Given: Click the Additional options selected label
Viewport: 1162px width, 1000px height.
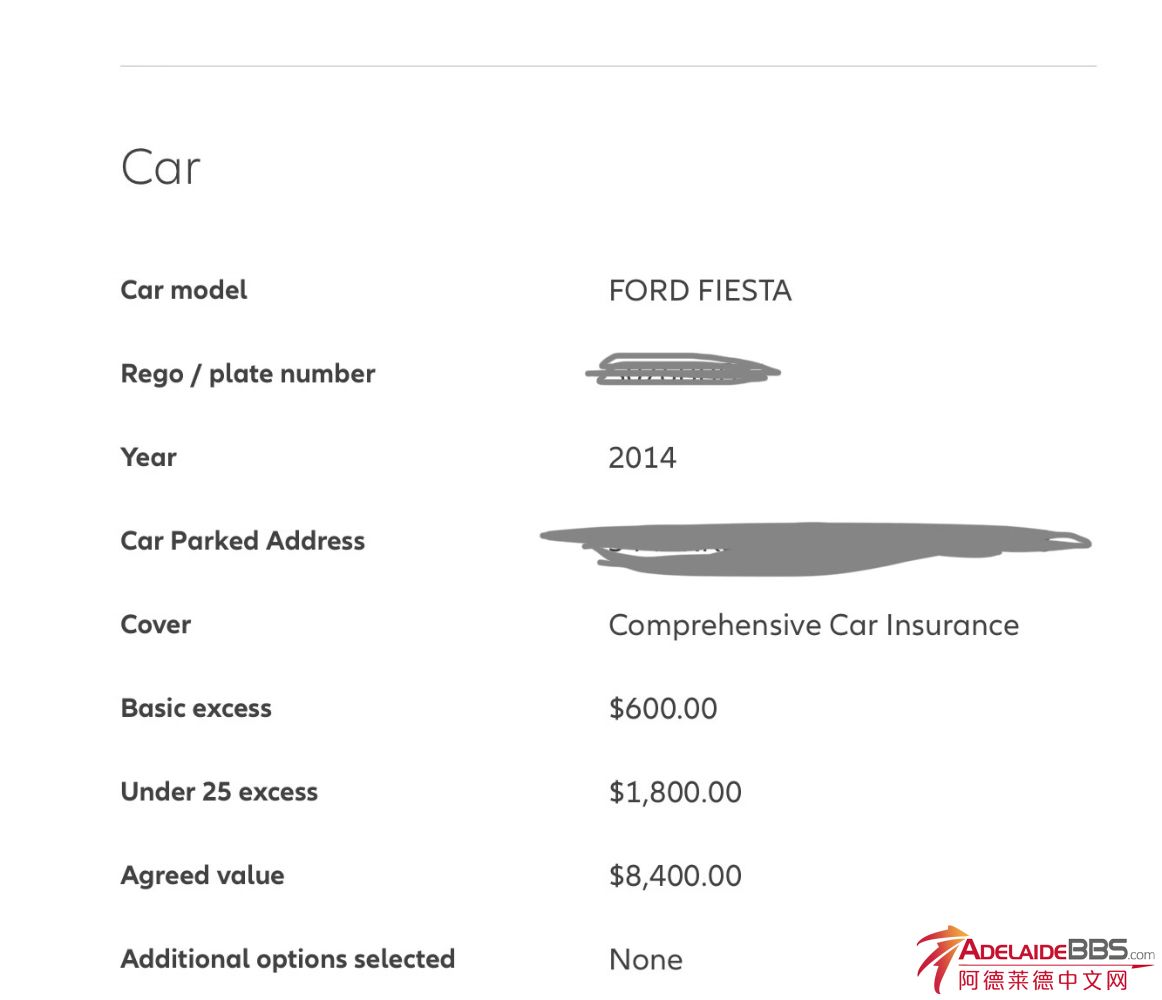Looking at the screenshot, I should pyautogui.click(x=287, y=959).
